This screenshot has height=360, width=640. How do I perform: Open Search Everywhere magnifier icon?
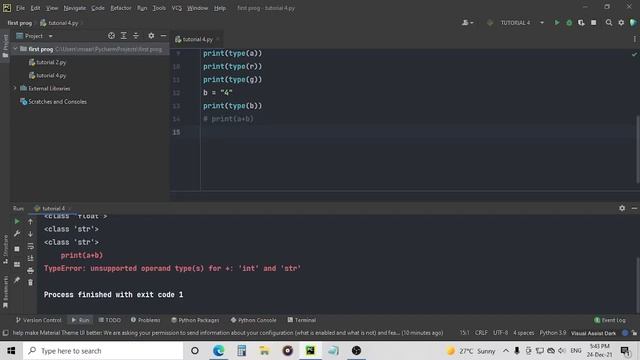tap(609, 23)
